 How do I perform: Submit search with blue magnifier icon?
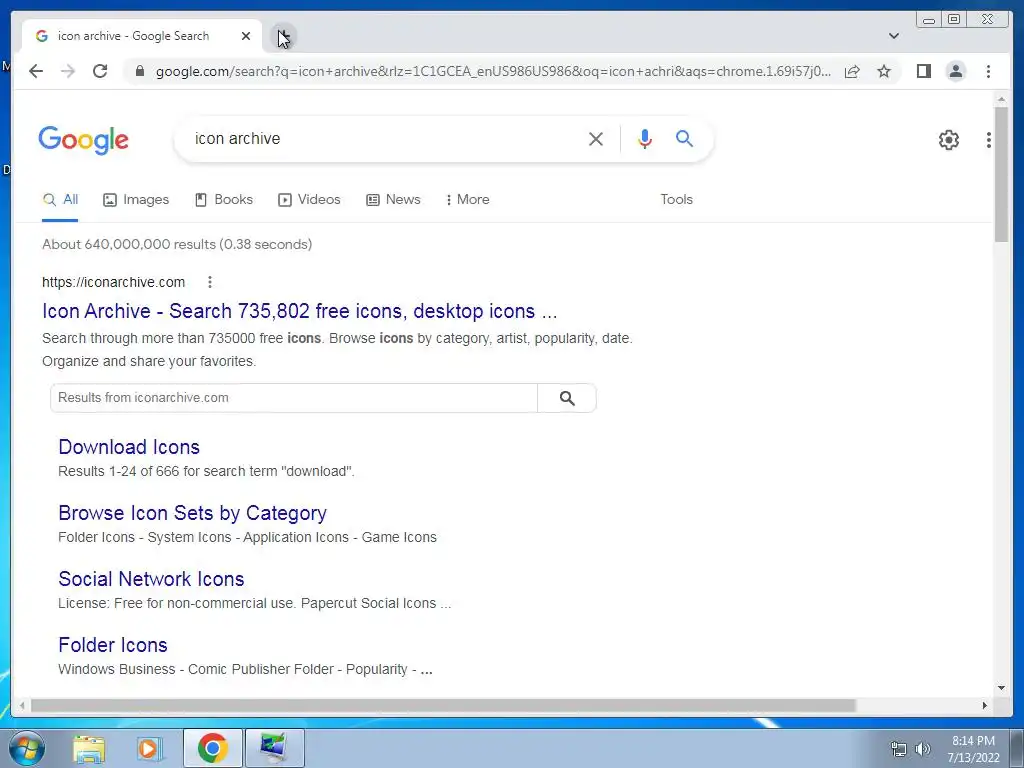tap(684, 138)
